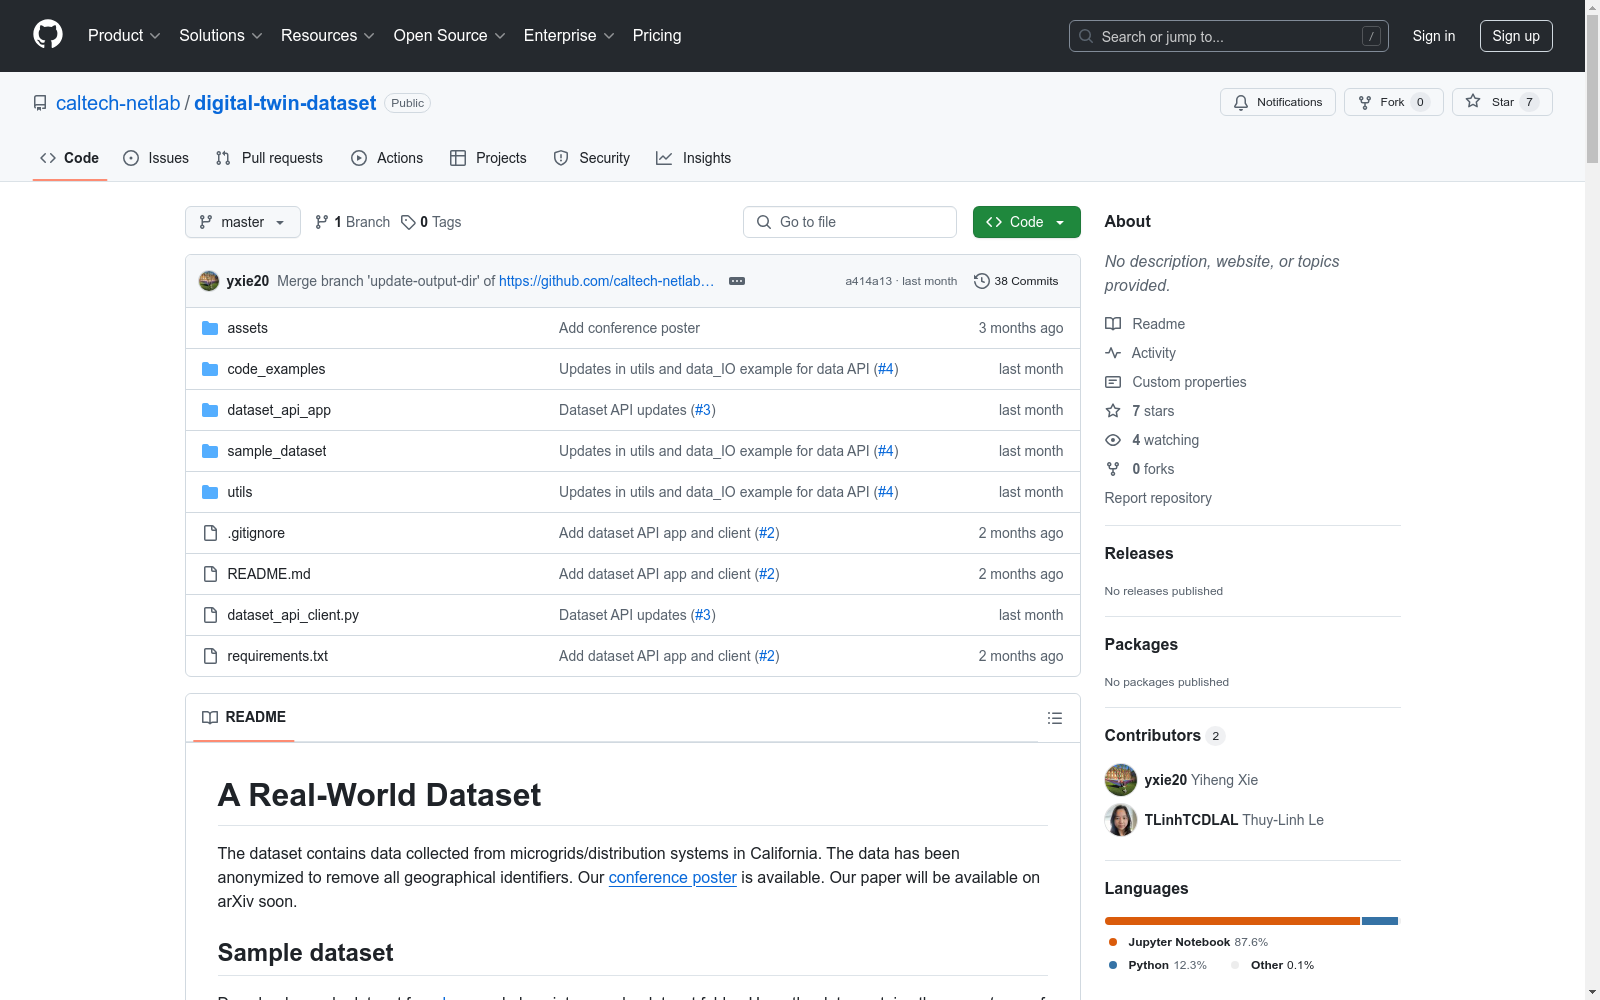Click the Star icon

(x=1473, y=101)
